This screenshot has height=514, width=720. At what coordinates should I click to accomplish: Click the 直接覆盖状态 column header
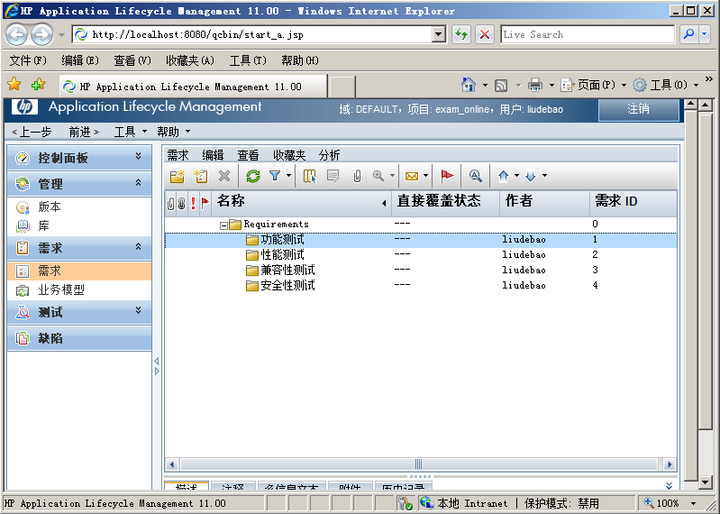pos(445,203)
